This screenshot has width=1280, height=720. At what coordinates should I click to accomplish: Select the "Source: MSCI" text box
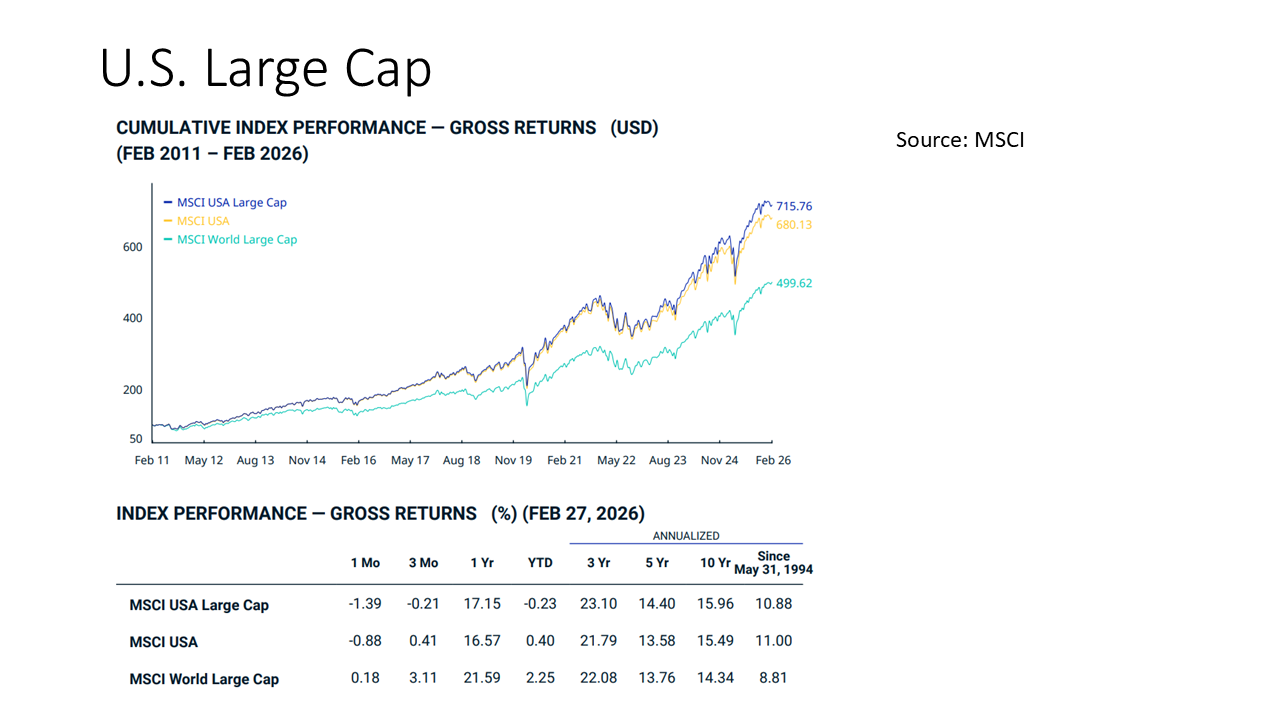coord(959,140)
